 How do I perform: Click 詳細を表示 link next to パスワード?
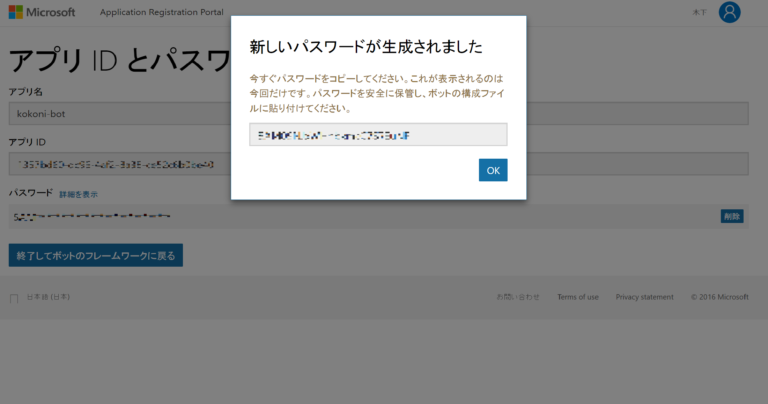[78, 194]
